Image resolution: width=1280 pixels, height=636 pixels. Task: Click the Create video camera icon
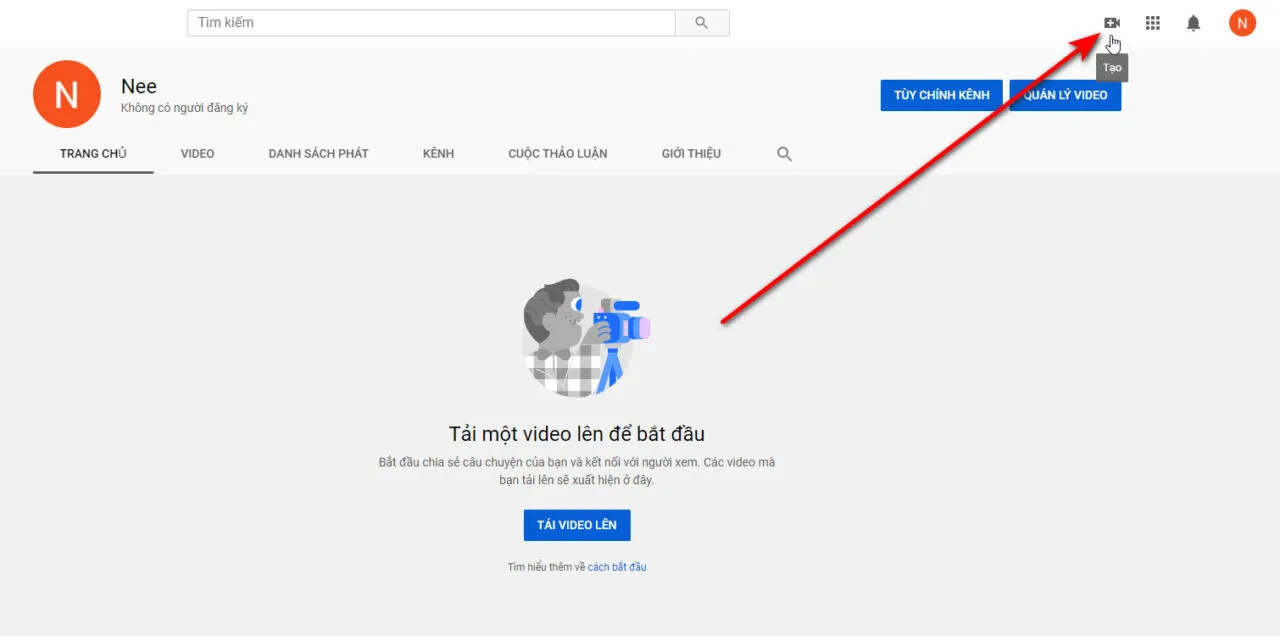(1111, 22)
